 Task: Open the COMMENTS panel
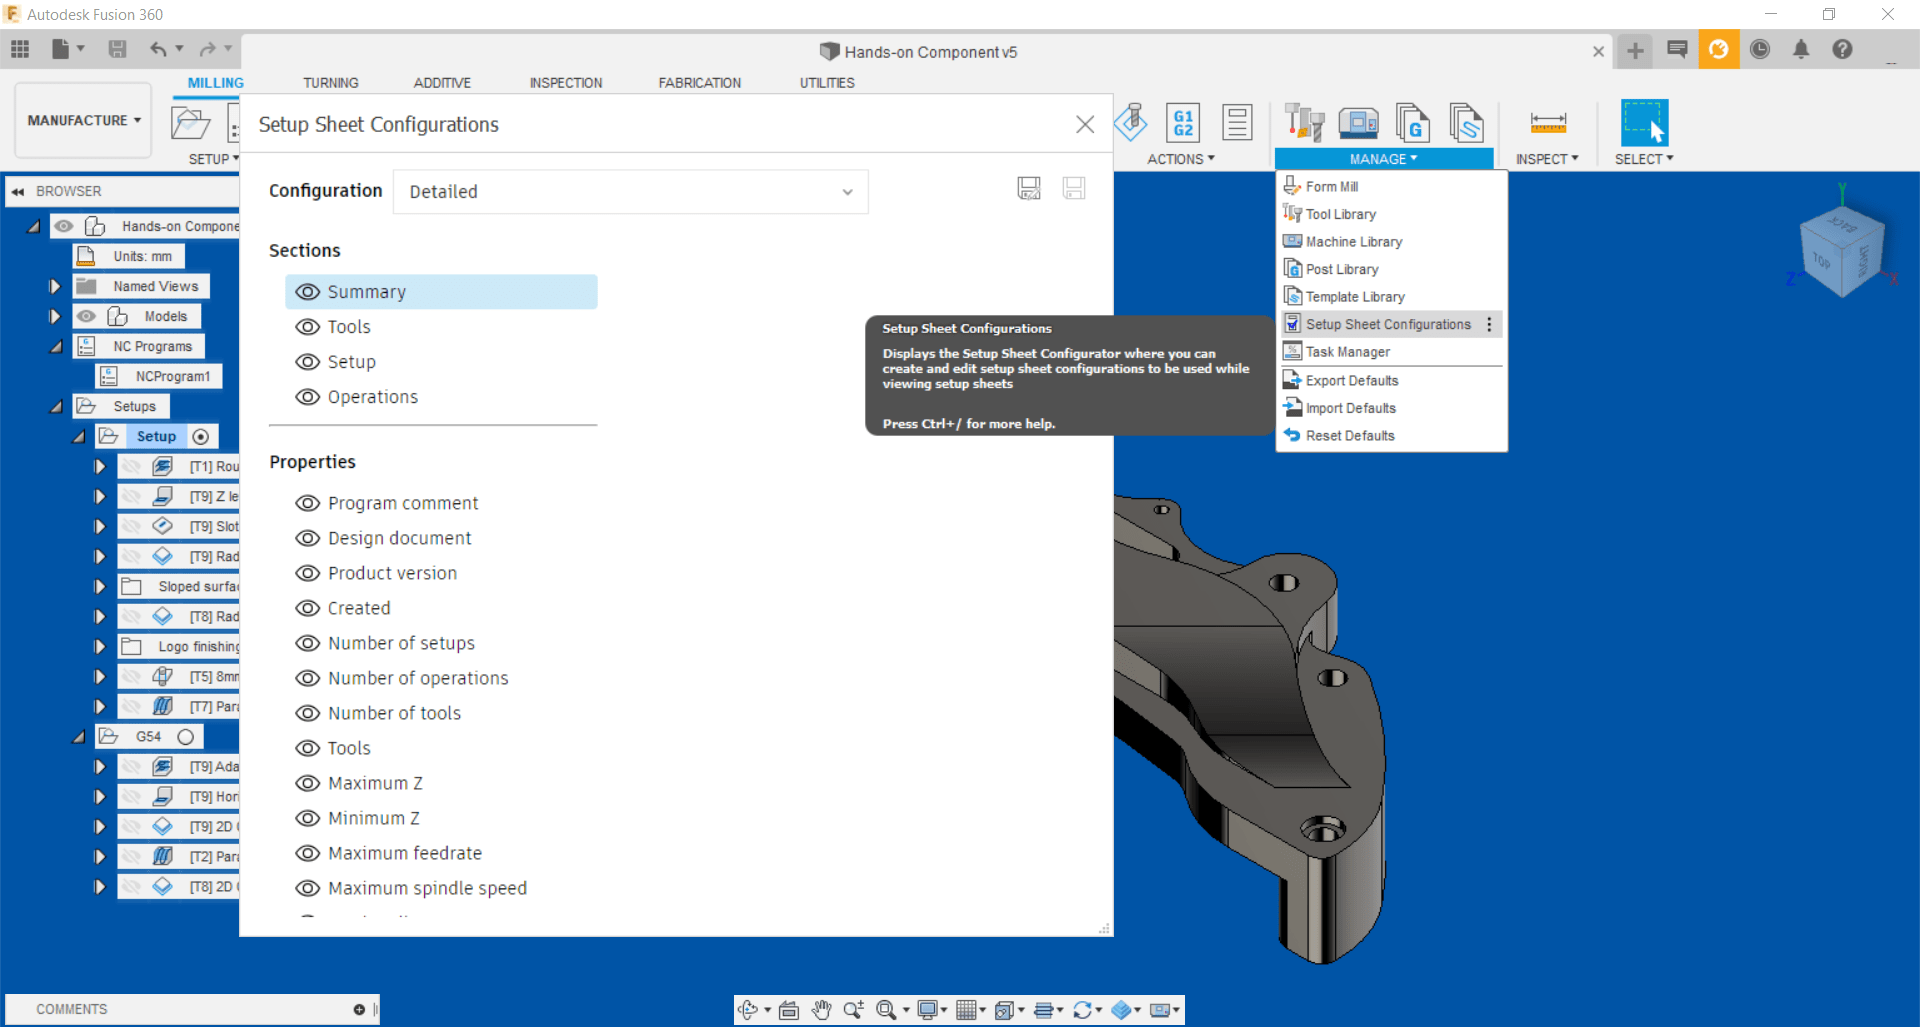(70, 1009)
